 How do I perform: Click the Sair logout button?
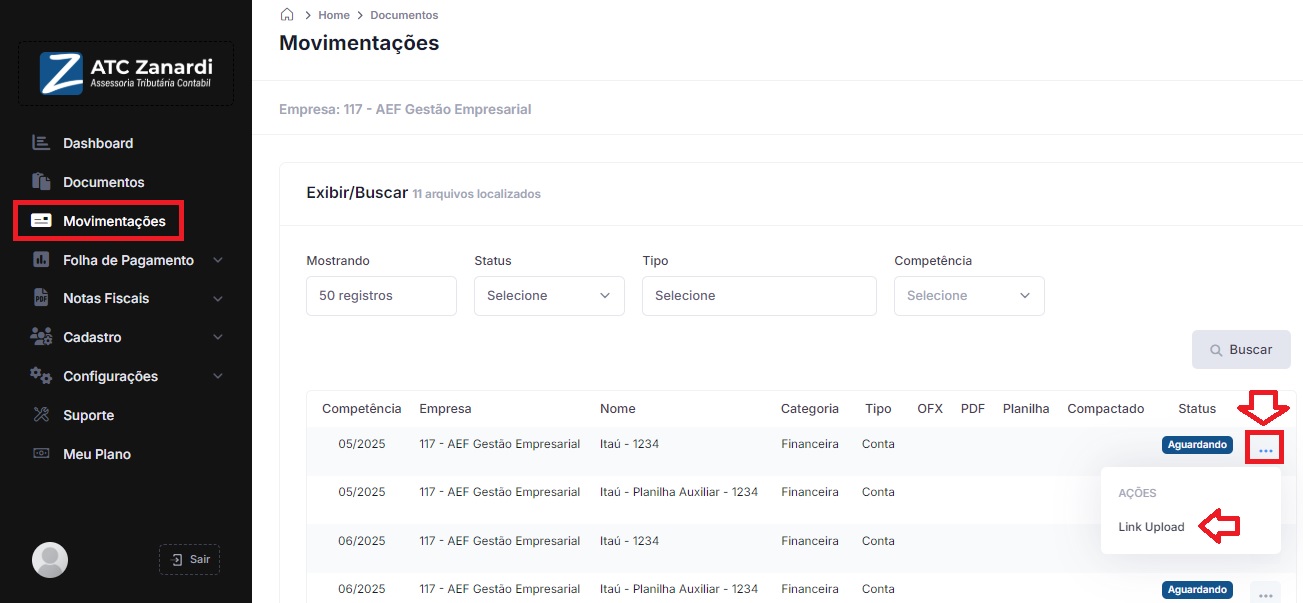pos(190,559)
